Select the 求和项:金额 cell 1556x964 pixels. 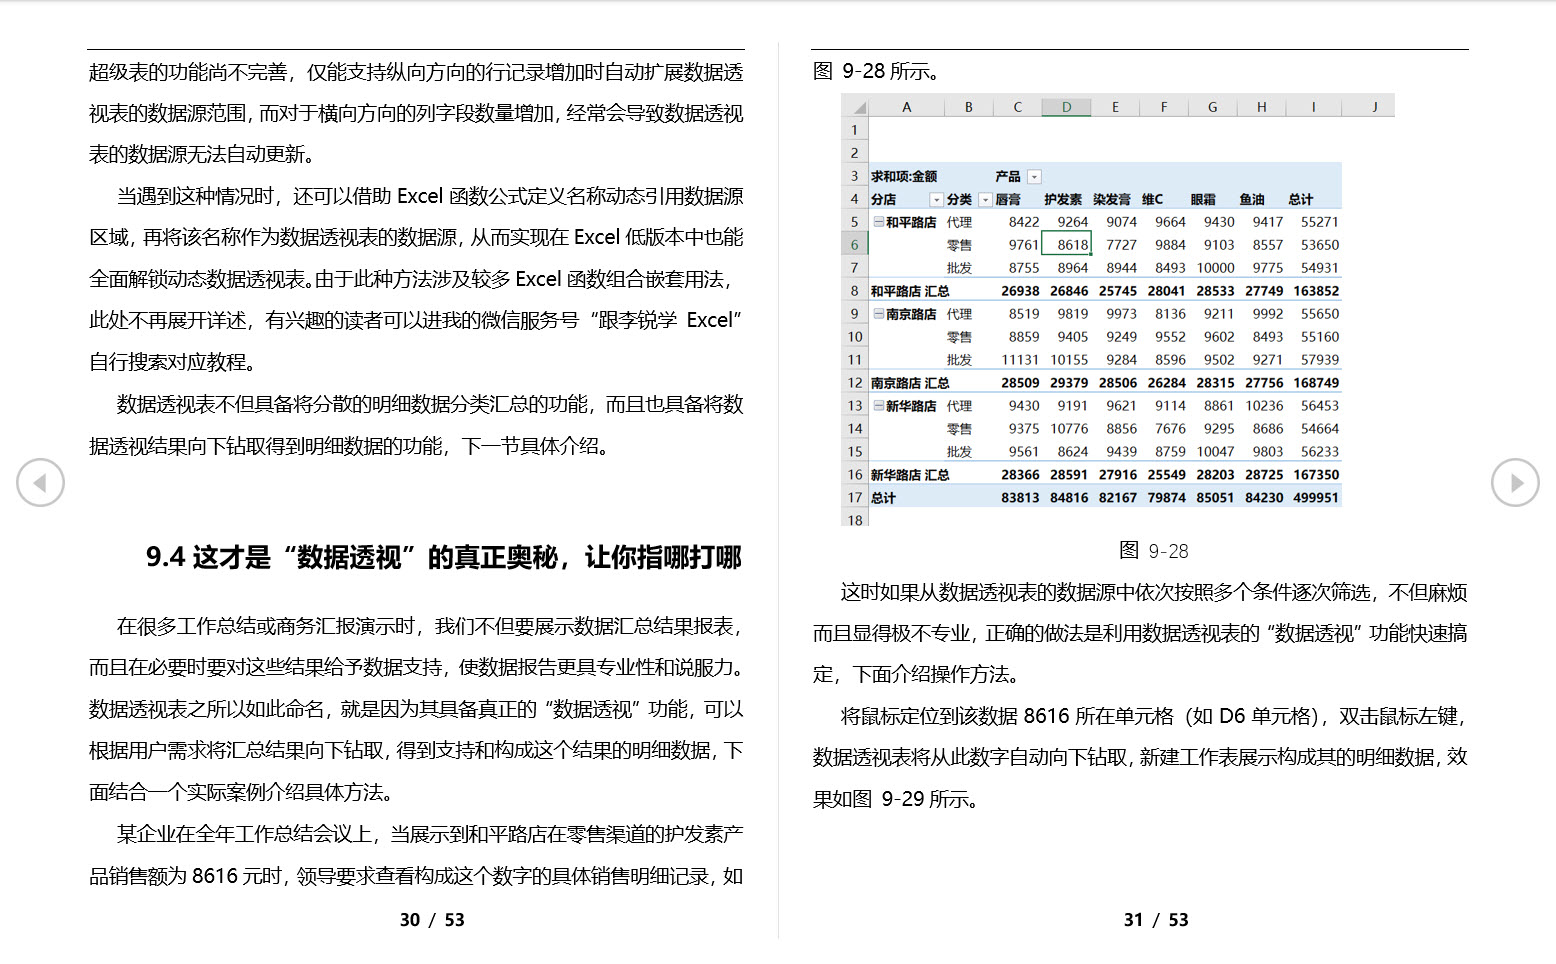coord(904,177)
